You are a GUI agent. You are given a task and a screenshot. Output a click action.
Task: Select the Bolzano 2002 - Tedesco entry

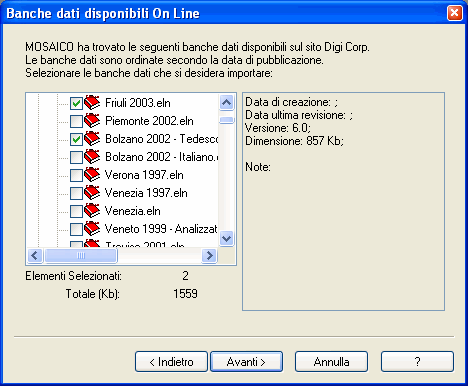click(162, 139)
